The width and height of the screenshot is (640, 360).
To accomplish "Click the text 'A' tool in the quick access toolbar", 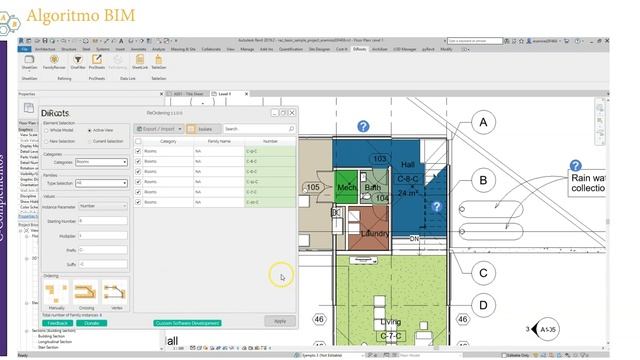I will tap(121, 41).
